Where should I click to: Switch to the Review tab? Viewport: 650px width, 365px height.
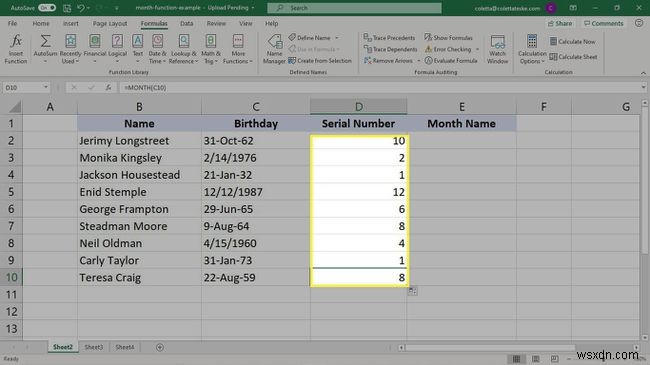[216, 24]
